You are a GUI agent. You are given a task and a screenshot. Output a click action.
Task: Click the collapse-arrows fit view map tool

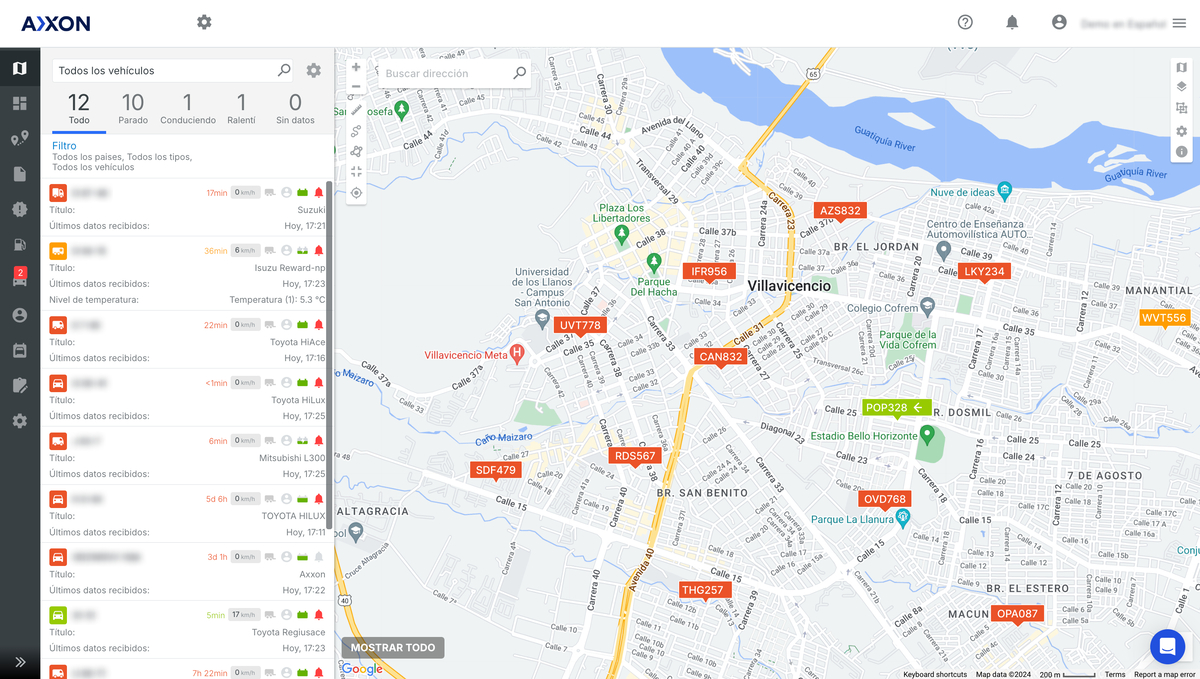click(x=356, y=172)
